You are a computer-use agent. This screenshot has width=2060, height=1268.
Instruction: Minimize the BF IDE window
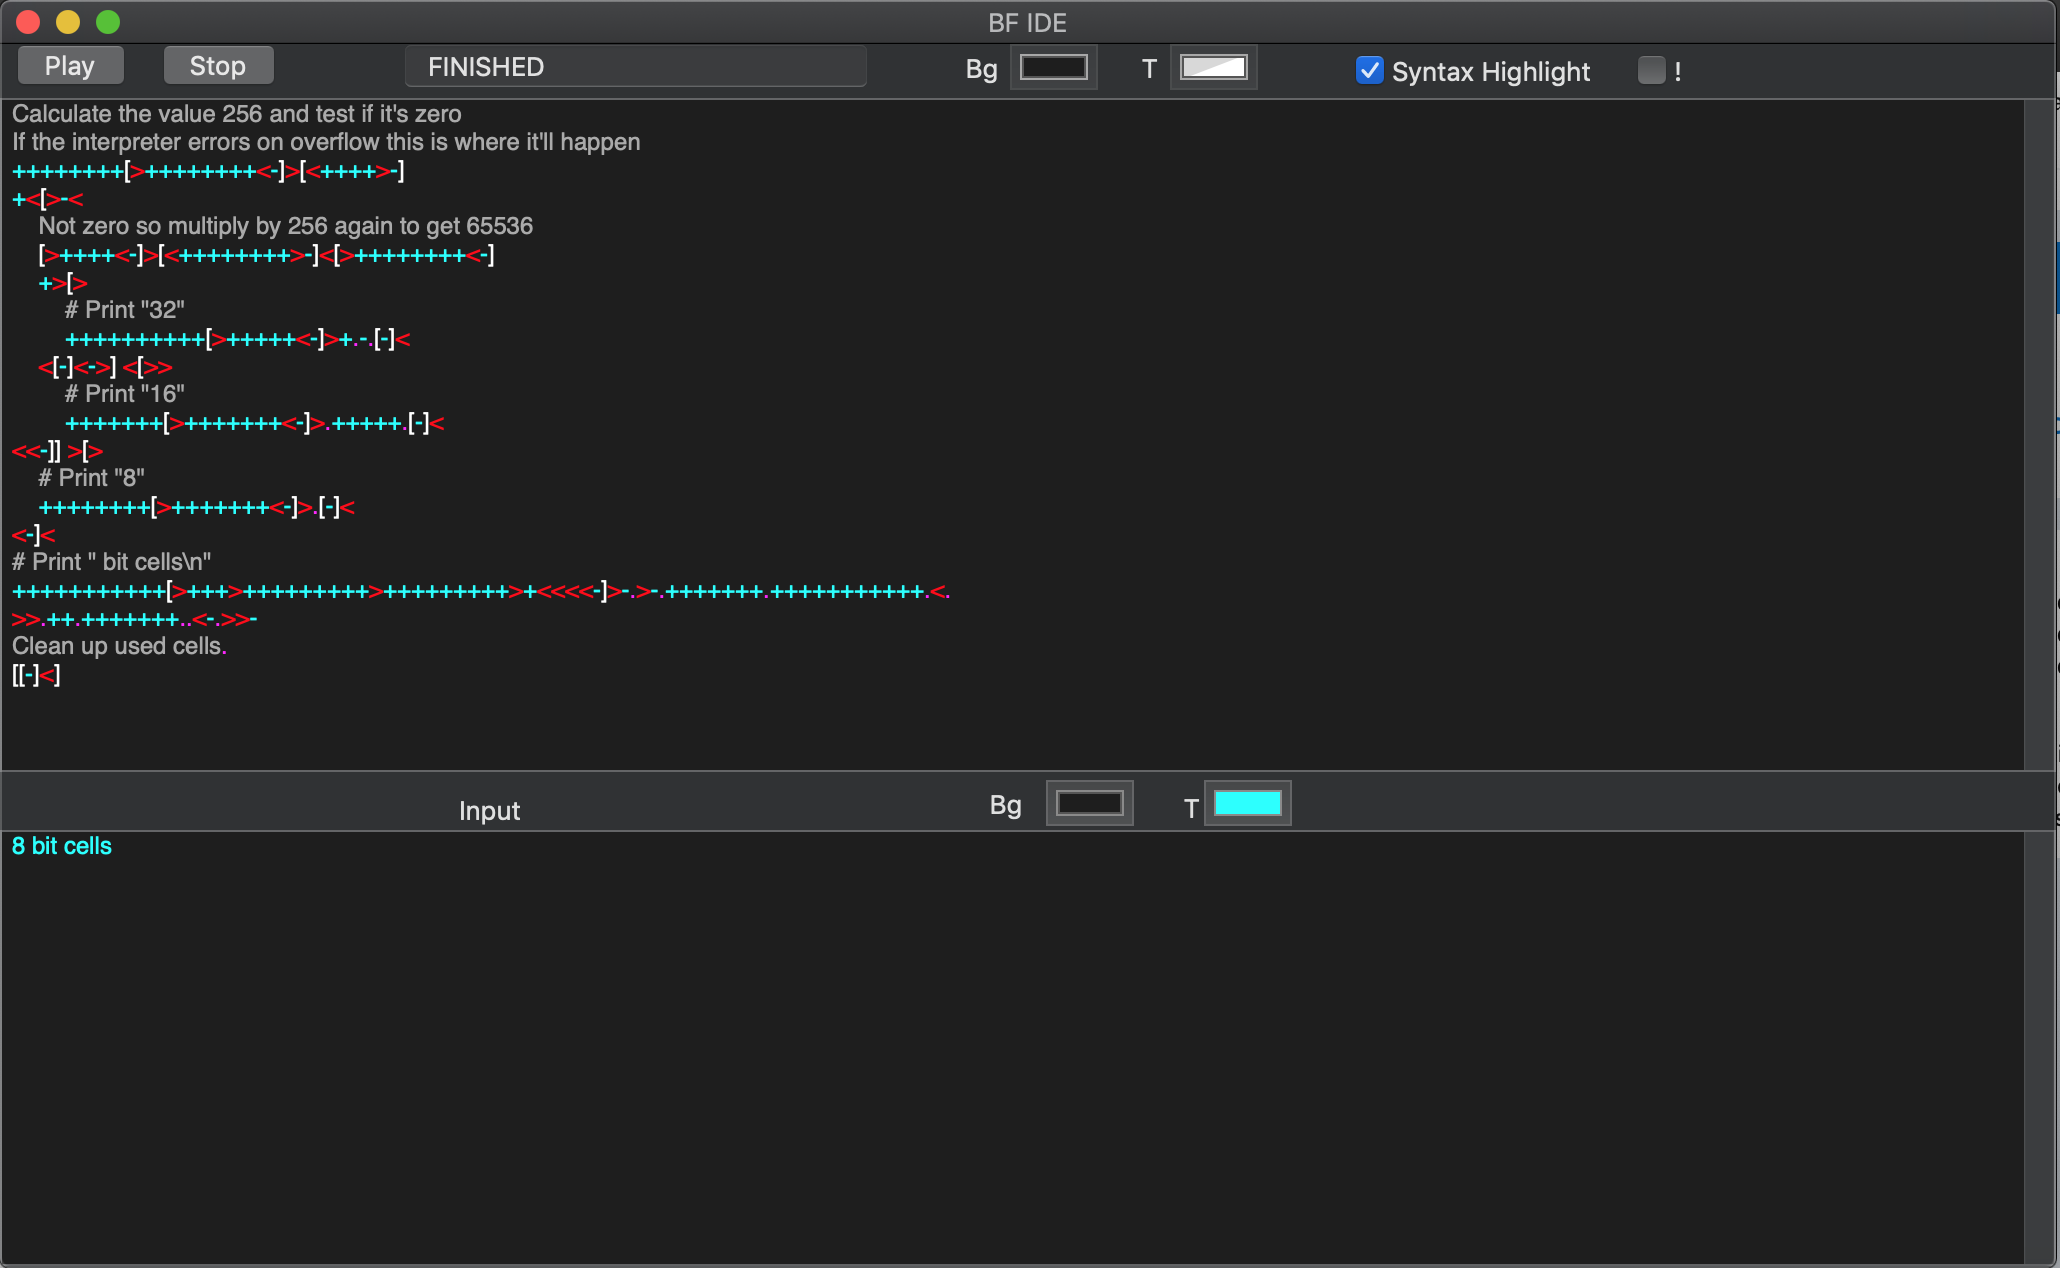68,21
